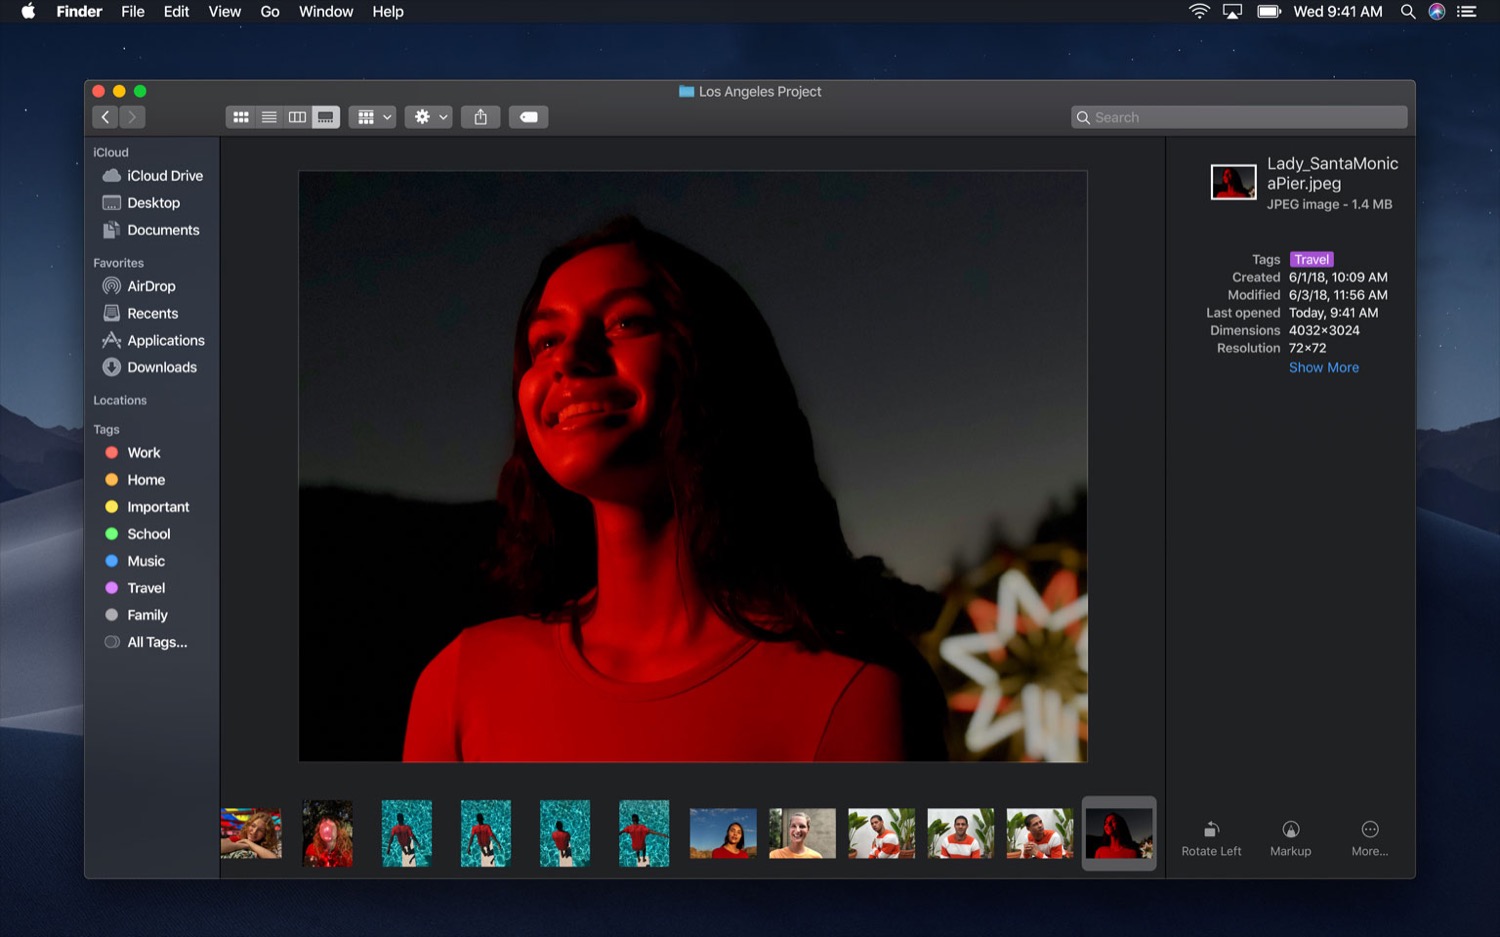This screenshot has height=937, width=1500.
Task: Select the orange Home tag
Action: pos(135,480)
